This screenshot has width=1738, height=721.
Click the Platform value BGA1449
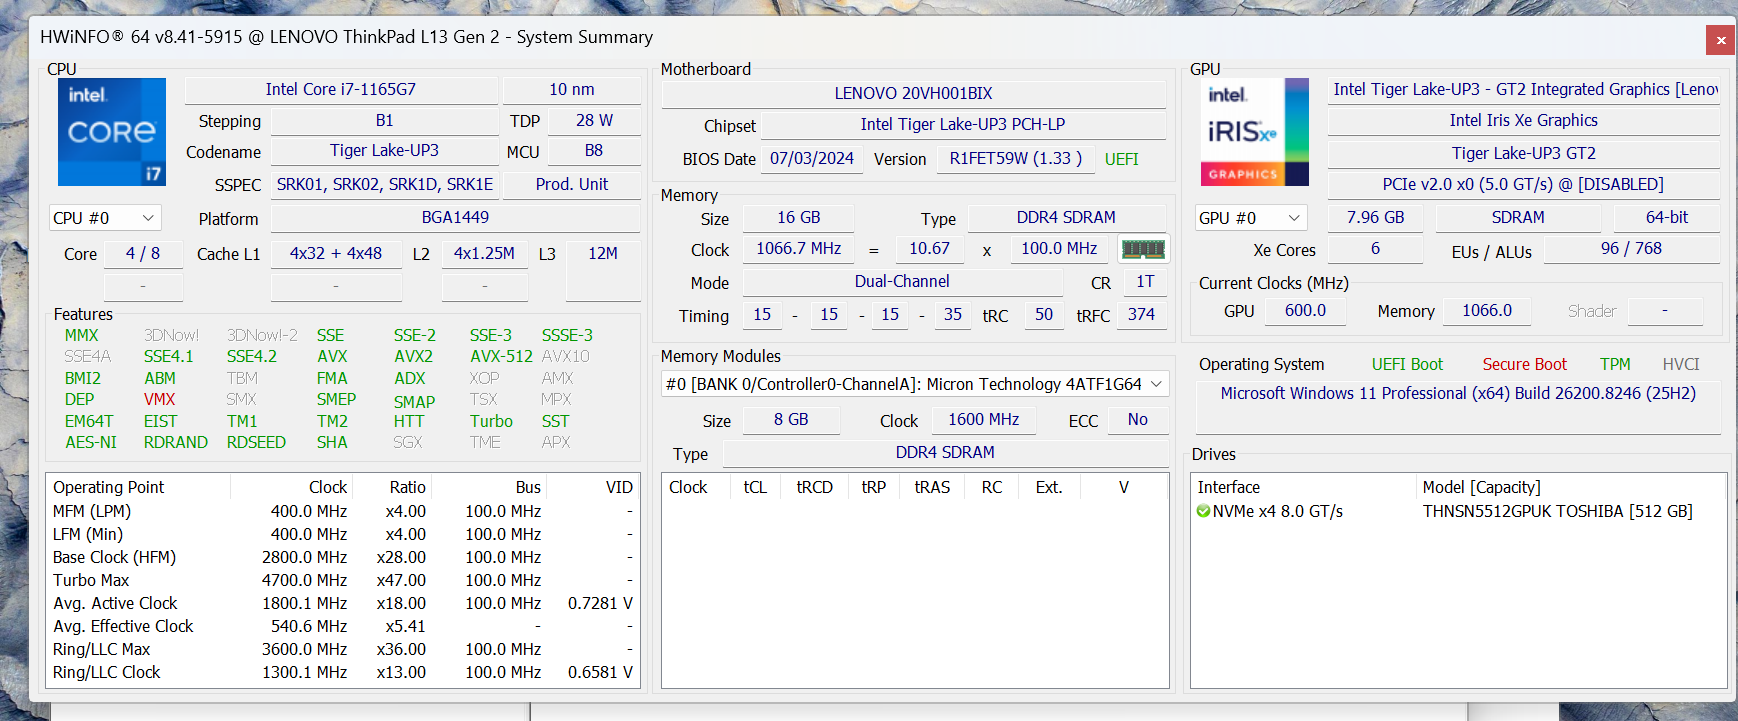tap(456, 217)
